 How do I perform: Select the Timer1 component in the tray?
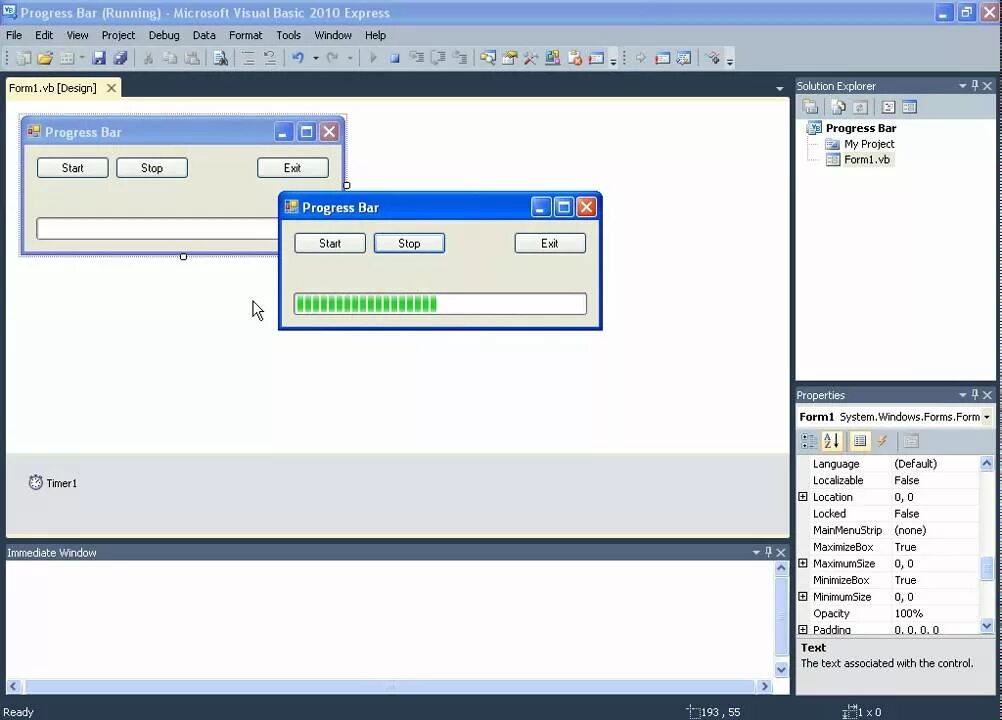pos(53,483)
